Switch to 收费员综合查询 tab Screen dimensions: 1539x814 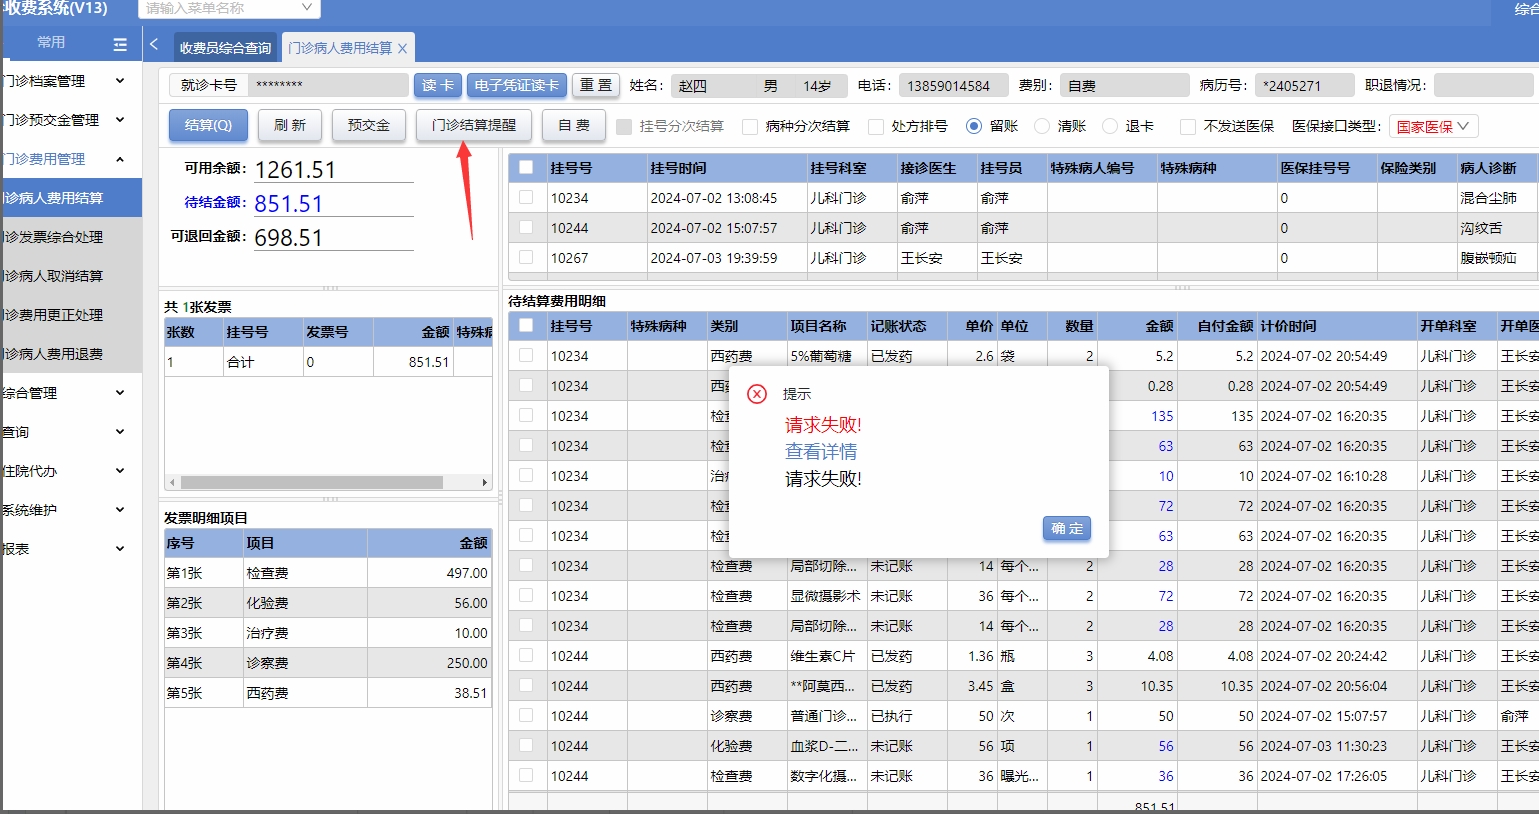pyautogui.click(x=225, y=48)
